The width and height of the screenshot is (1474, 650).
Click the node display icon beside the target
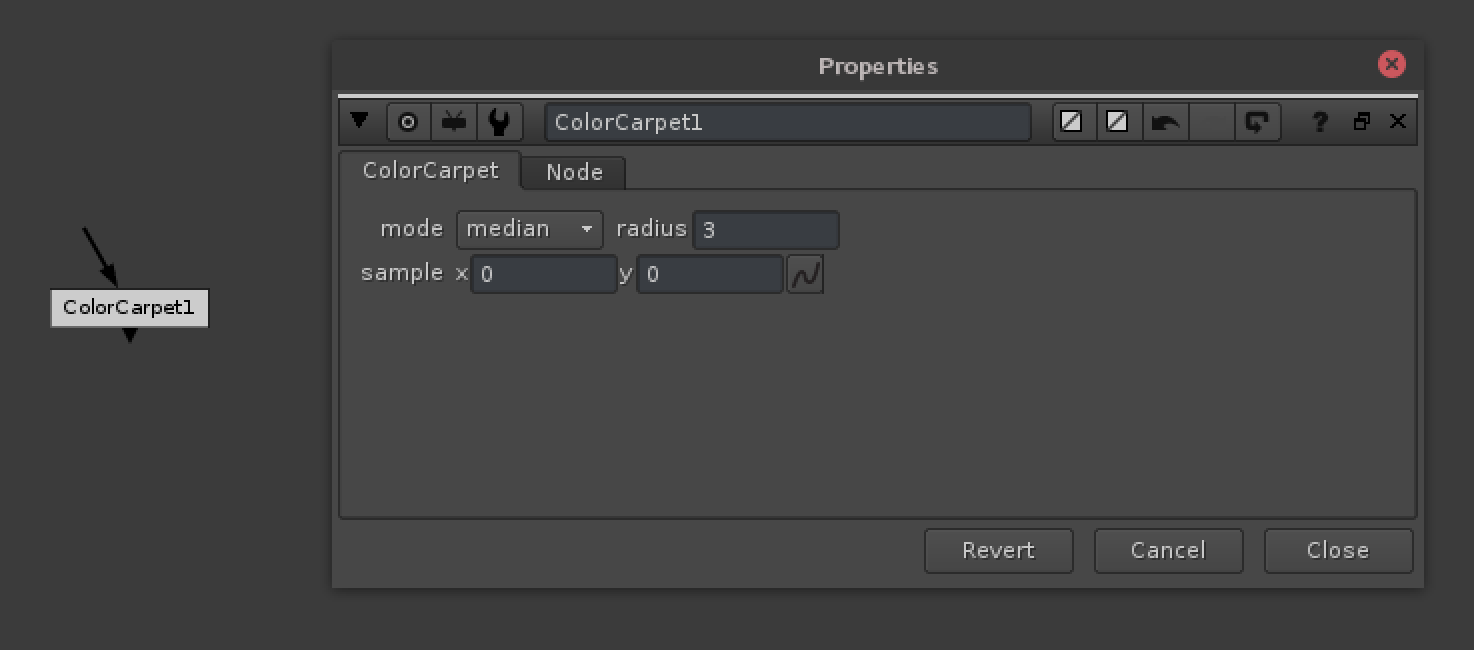(454, 121)
